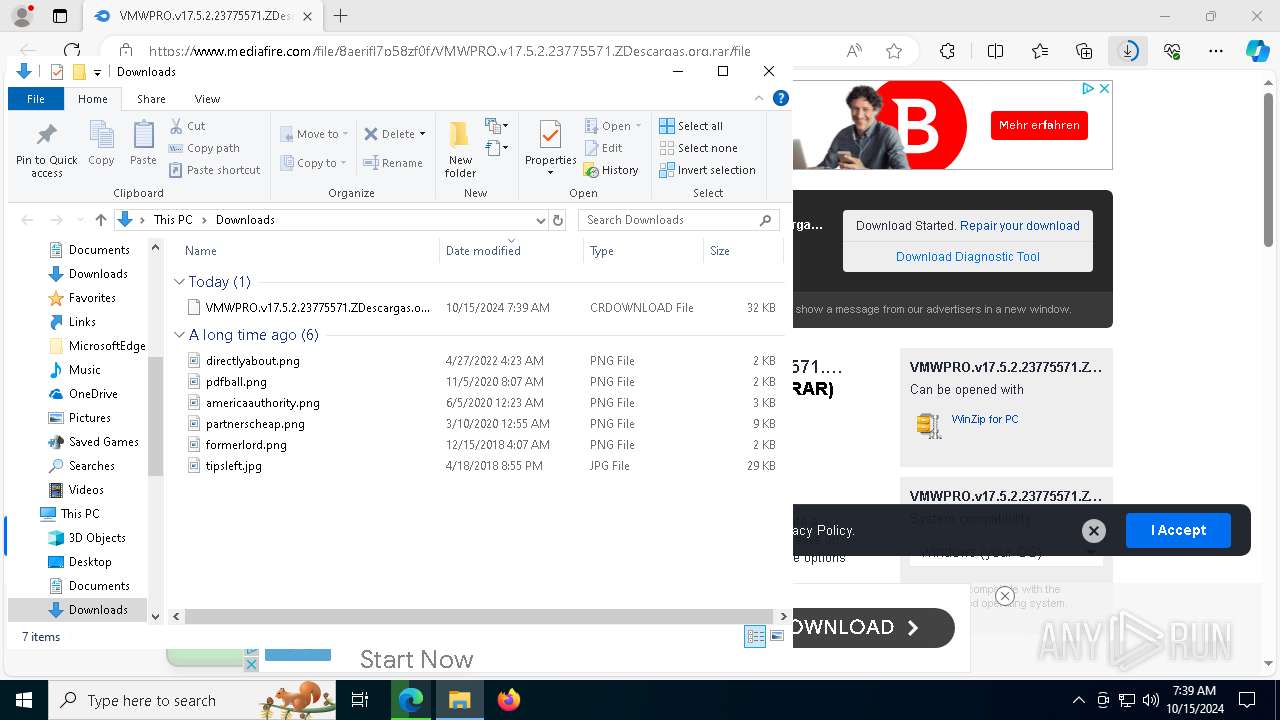Image resolution: width=1280 pixels, height=720 pixels.
Task: Click the Windows Start button
Action: tap(23, 700)
